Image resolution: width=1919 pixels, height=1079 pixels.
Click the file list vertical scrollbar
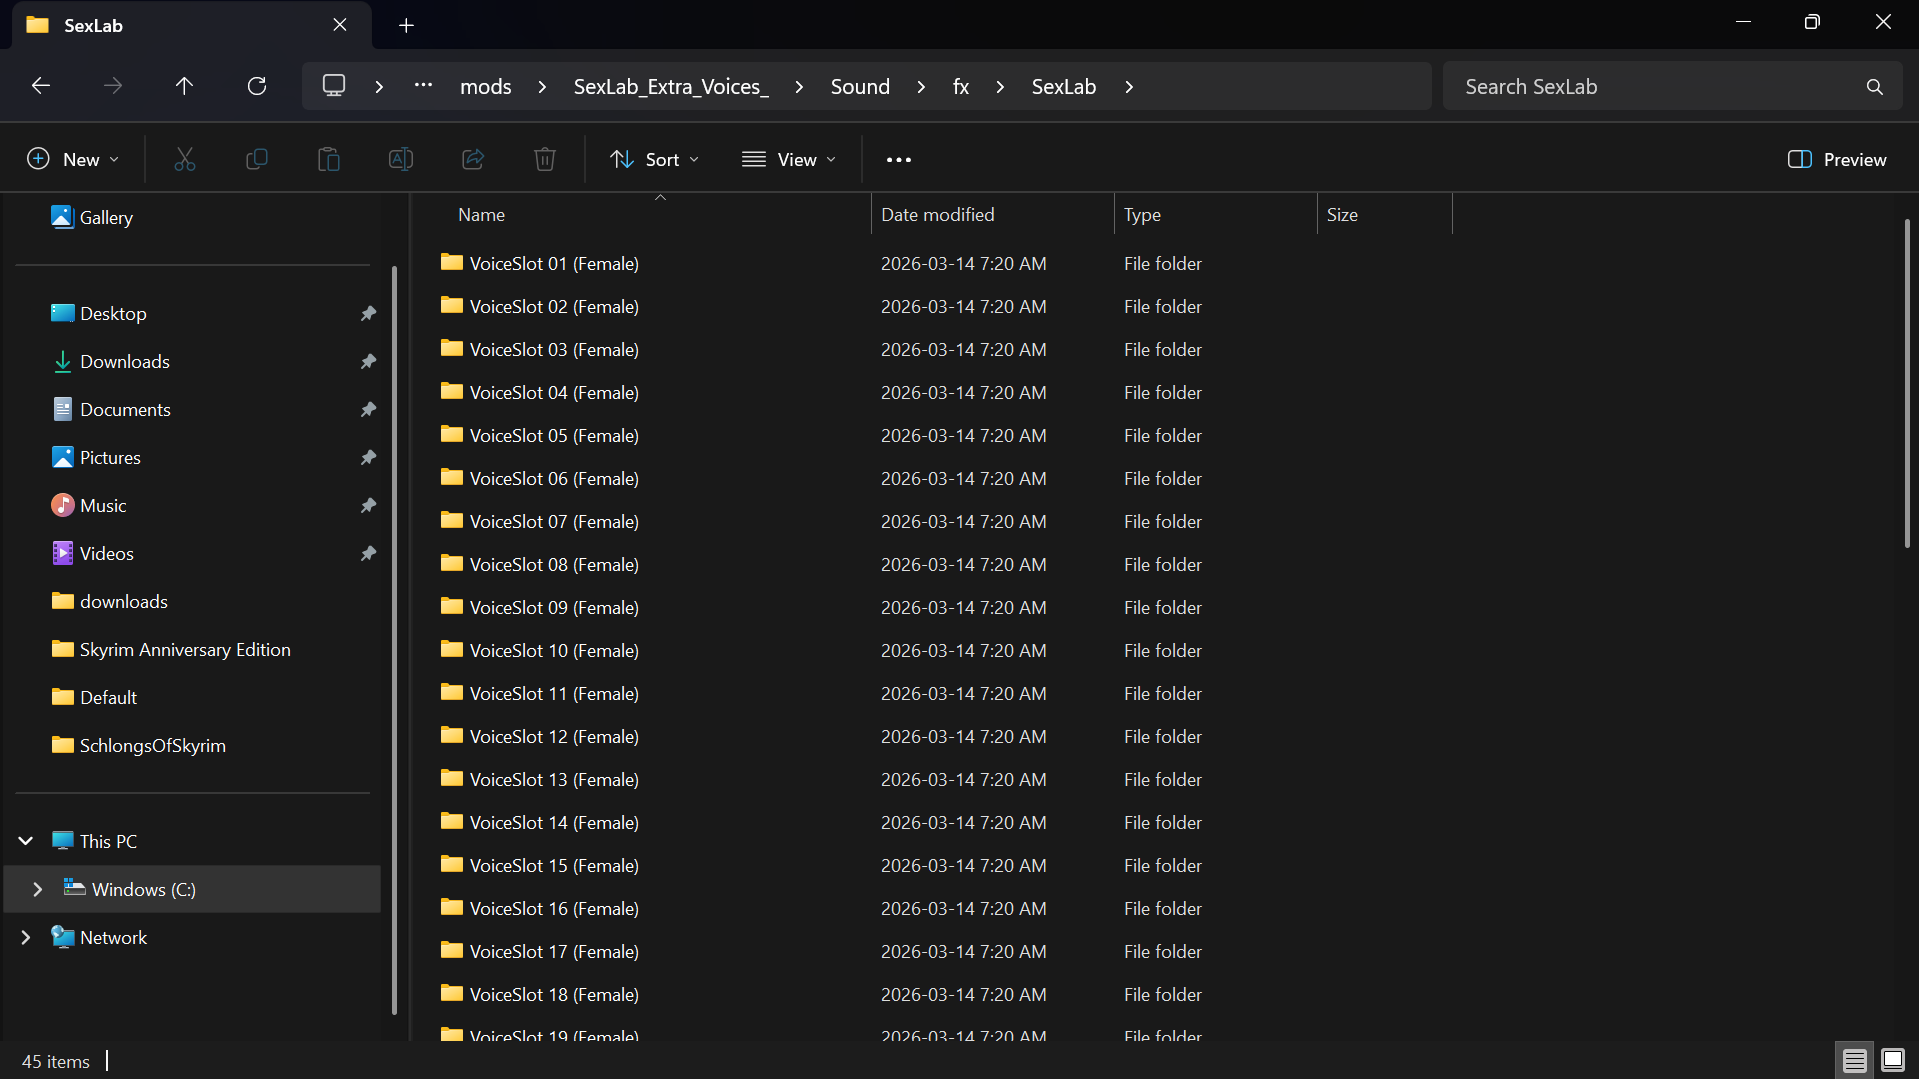[1907, 383]
